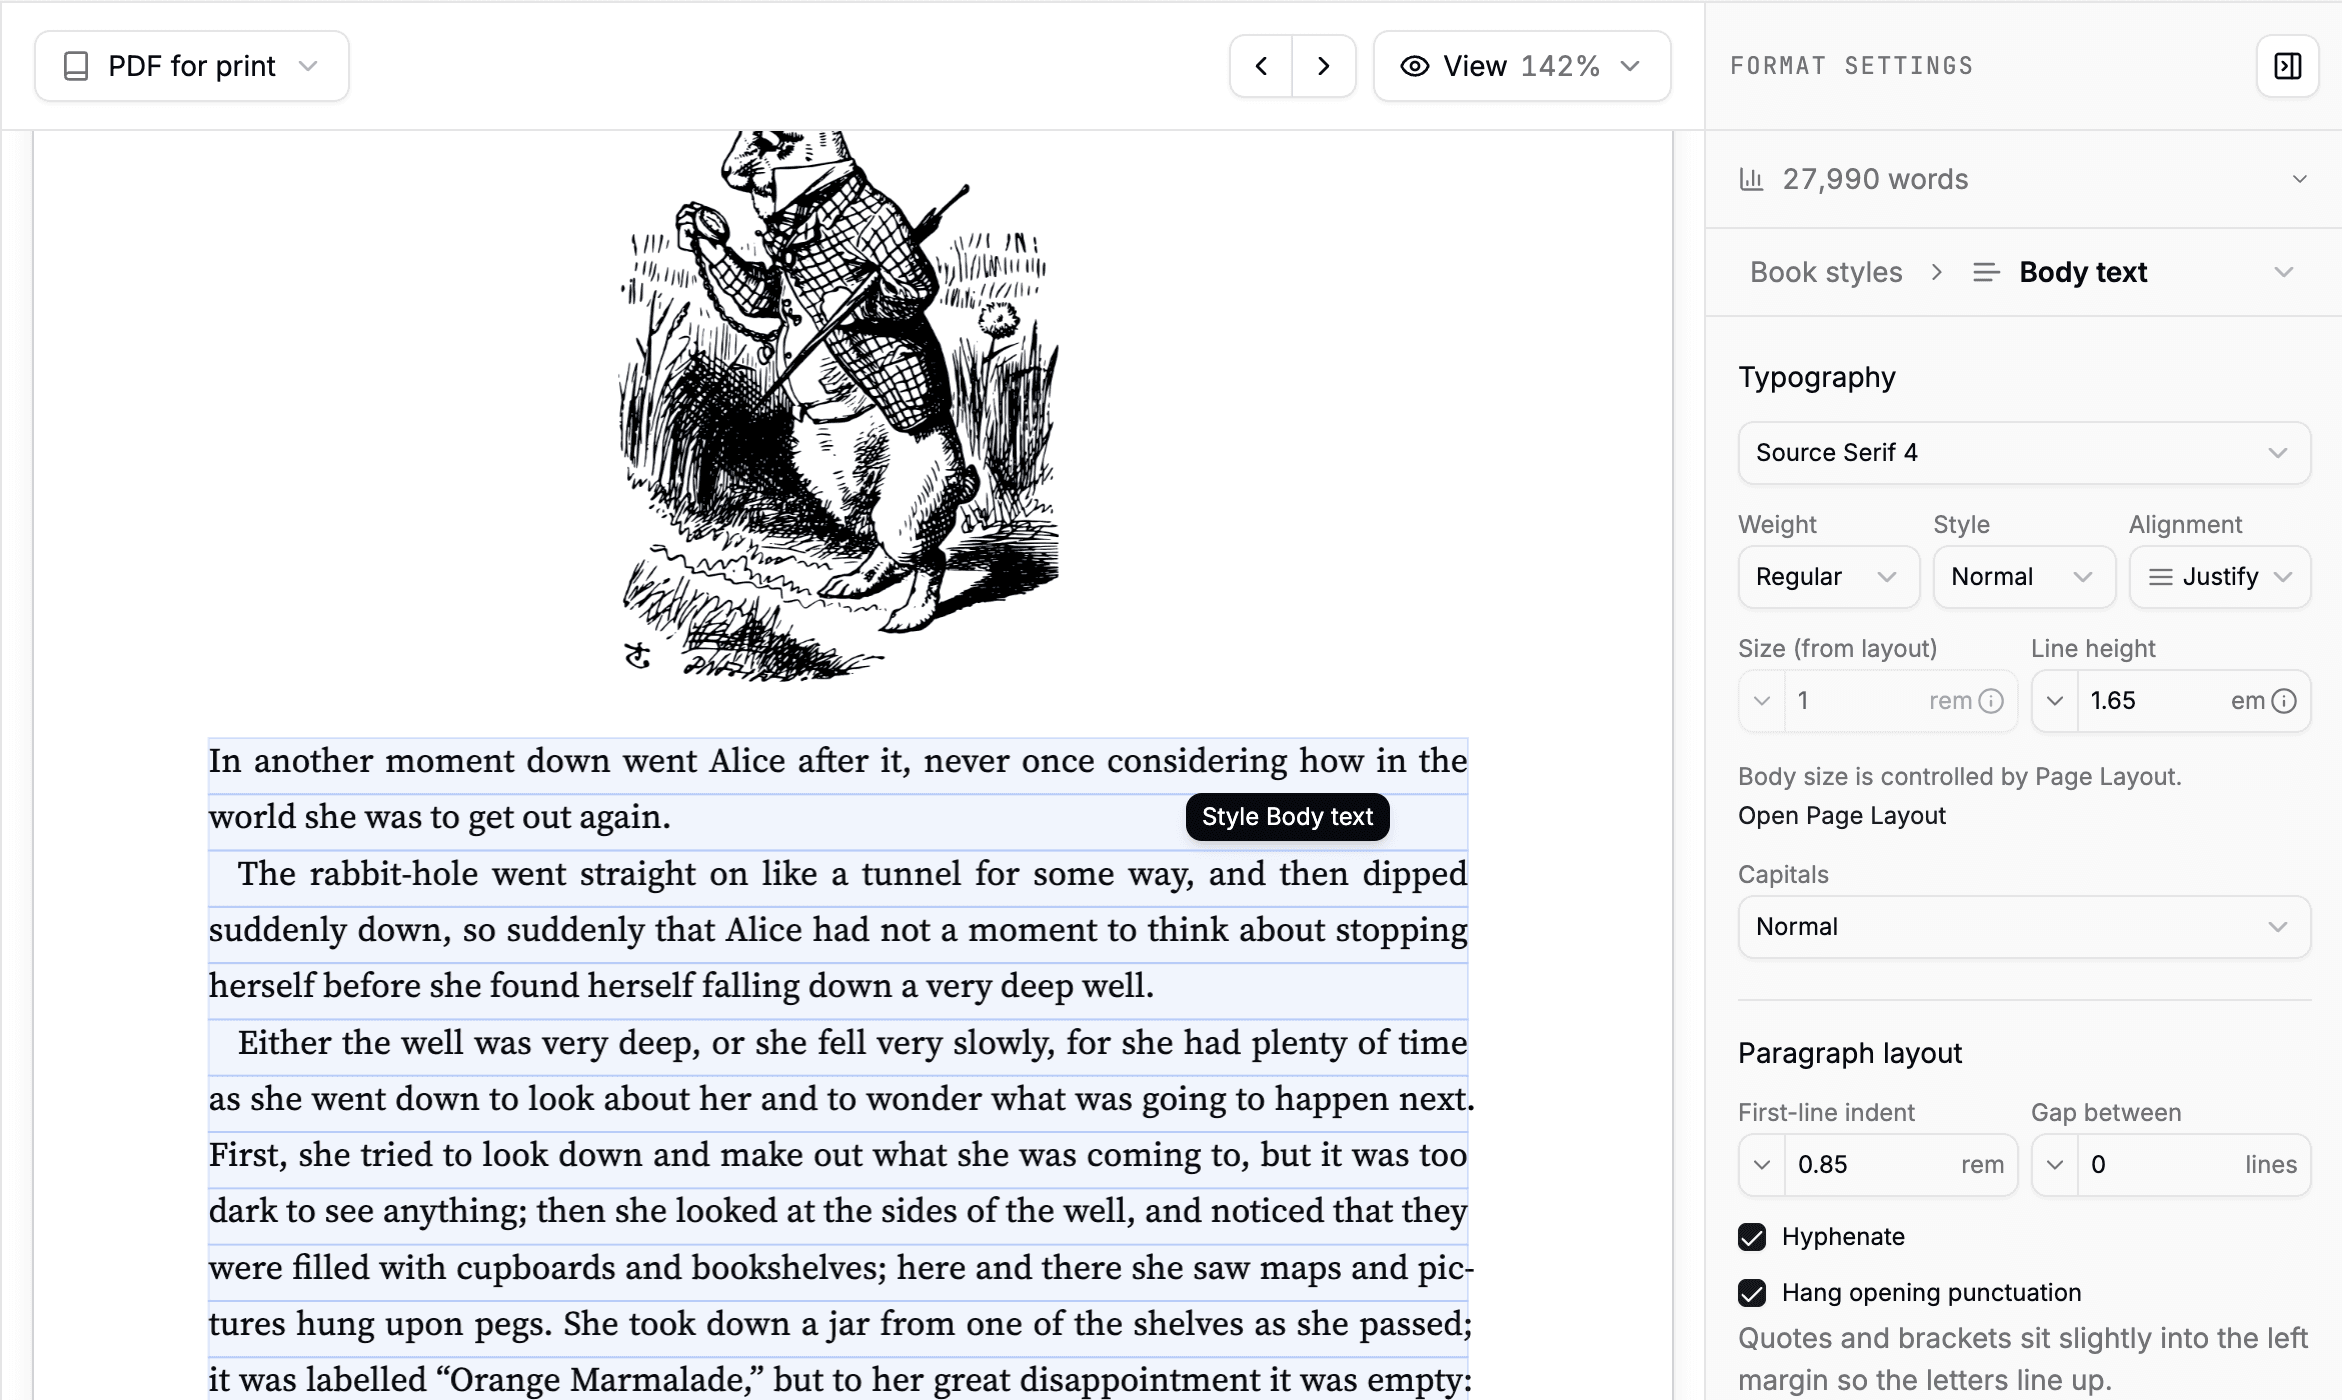The image size is (2342, 1400).
Task: Expand the 27,990 words statistics row
Action: tap(2024, 179)
